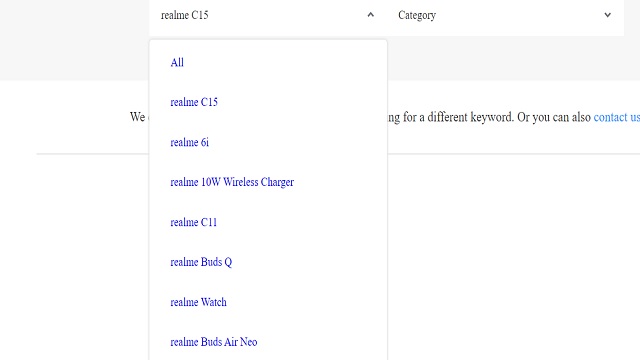The height and width of the screenshot is (360, 640).
Task: Select realme 6i from the list
Action: coord(189,142)
